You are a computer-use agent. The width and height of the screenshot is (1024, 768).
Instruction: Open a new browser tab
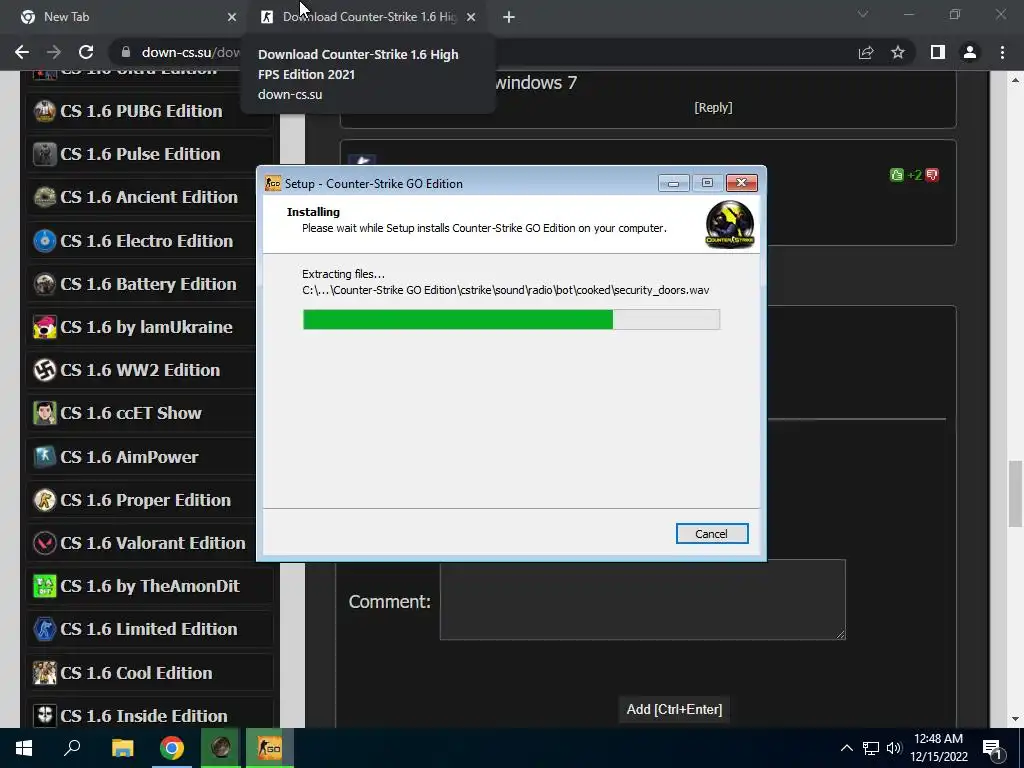509,18
